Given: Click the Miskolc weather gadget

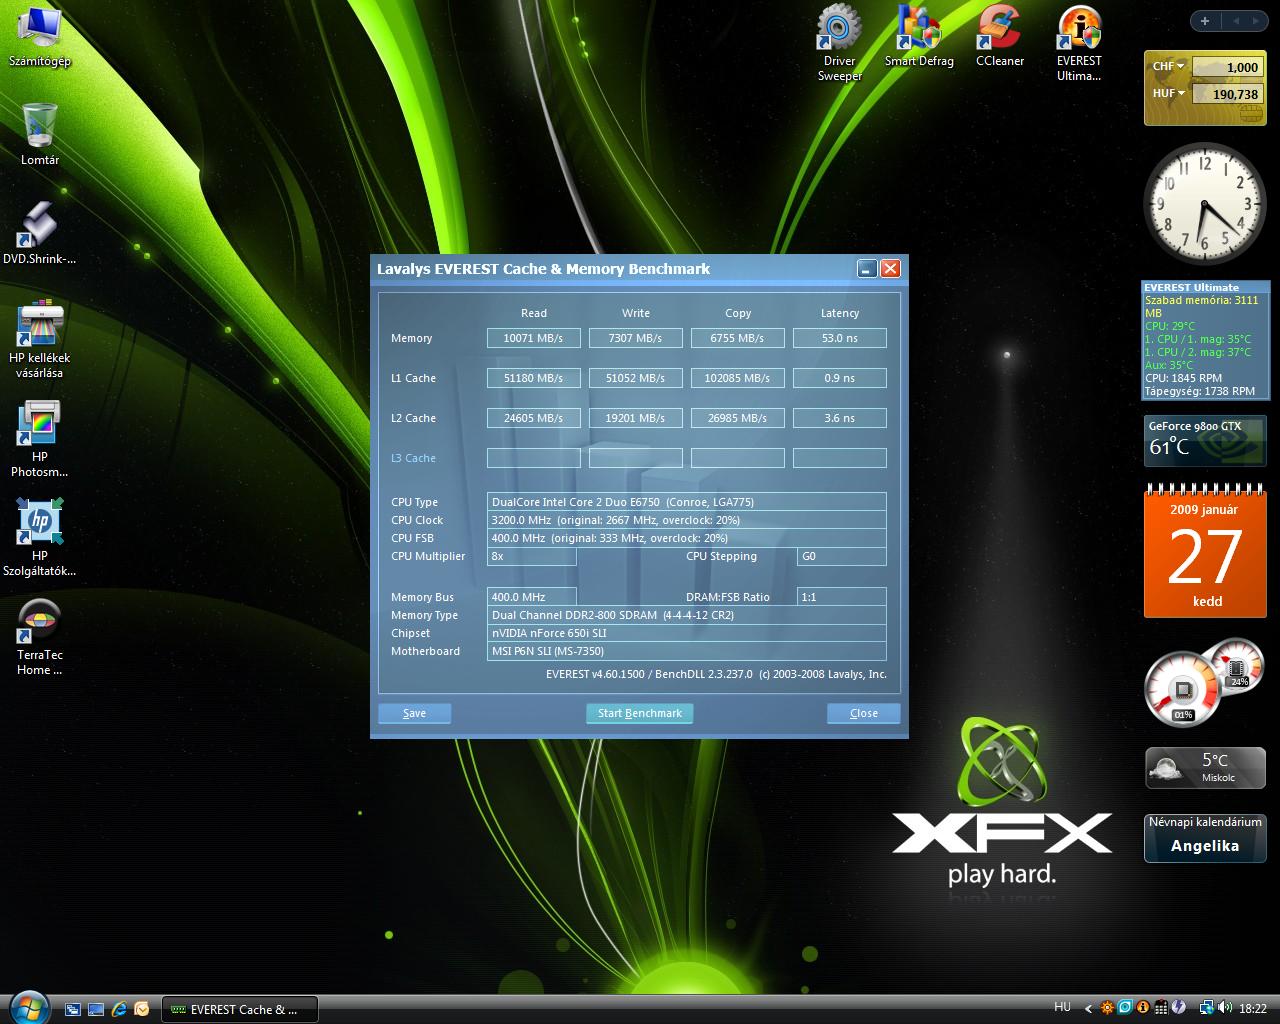Looking at the screenshot, I should pos(1205,768).
